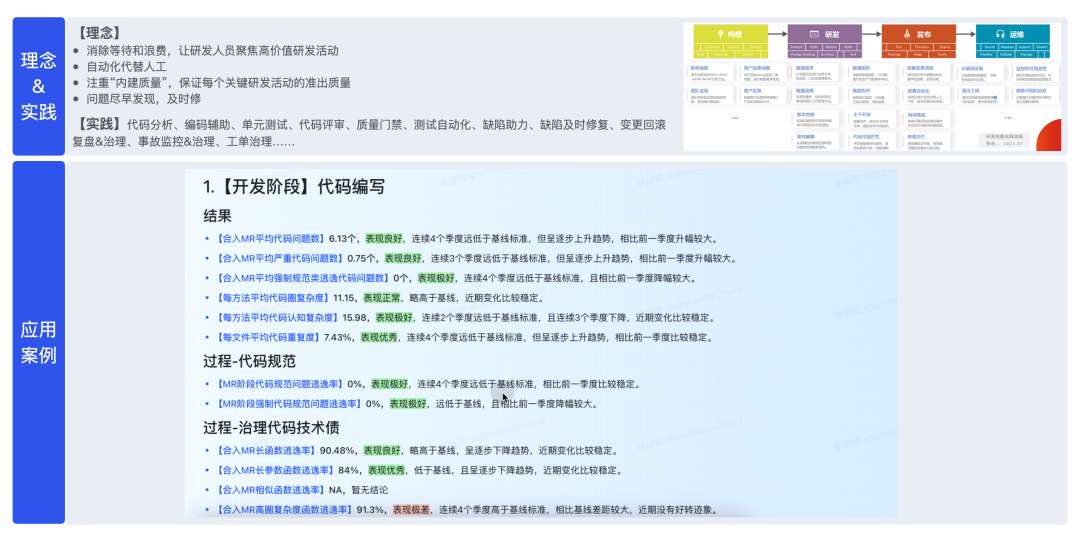Open the 合入MR平均代码问题数 metric link
Screen dimensions: 1080x533
pyautogui.click(x=271, y=239)
